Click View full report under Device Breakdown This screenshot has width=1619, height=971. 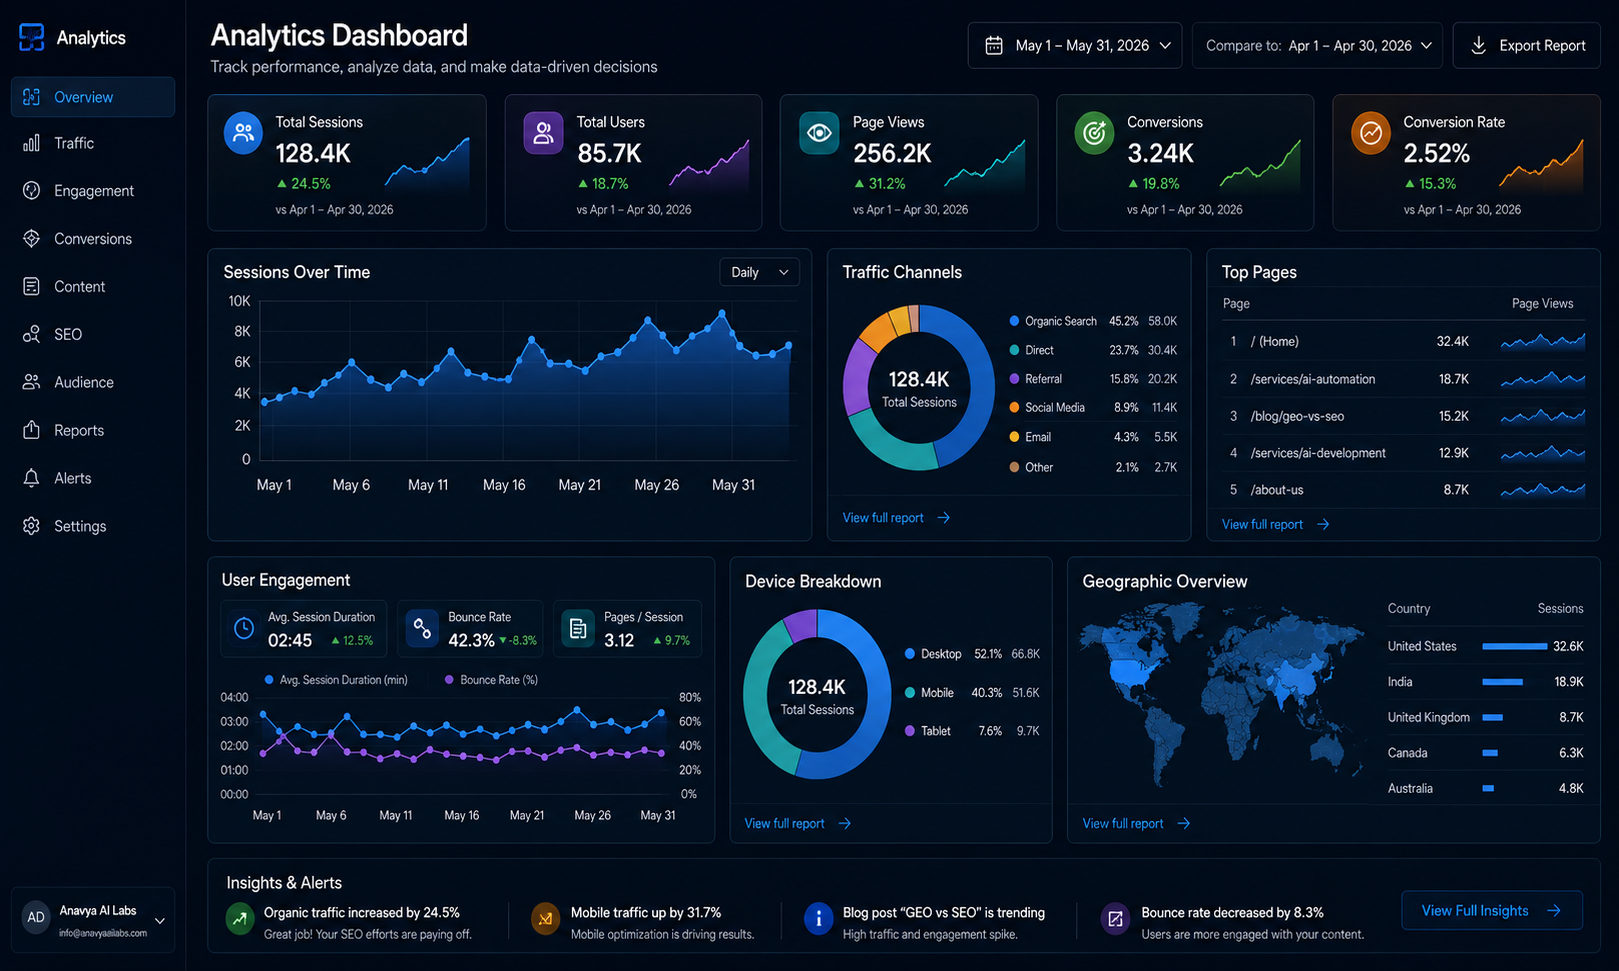[x=798, y=824]
